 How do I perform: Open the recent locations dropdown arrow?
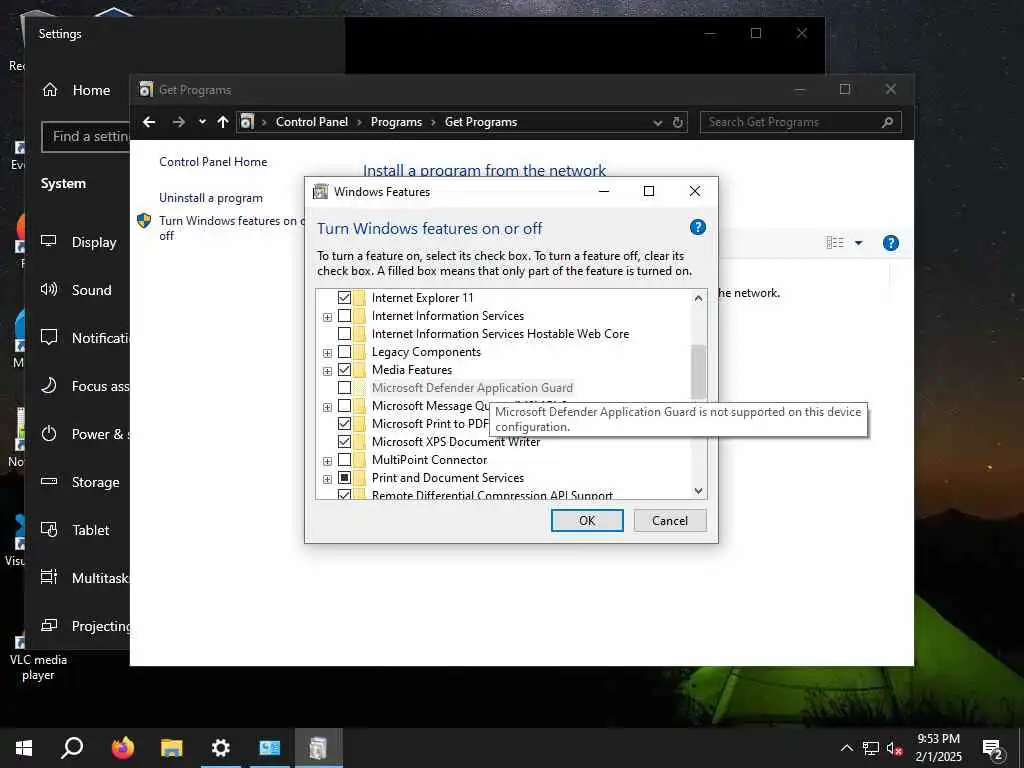tap(202, 122)
